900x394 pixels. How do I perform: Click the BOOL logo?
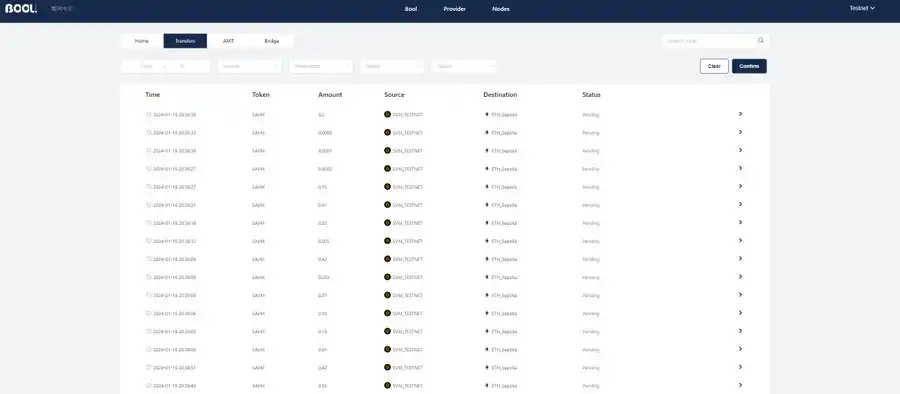(21, 9)
